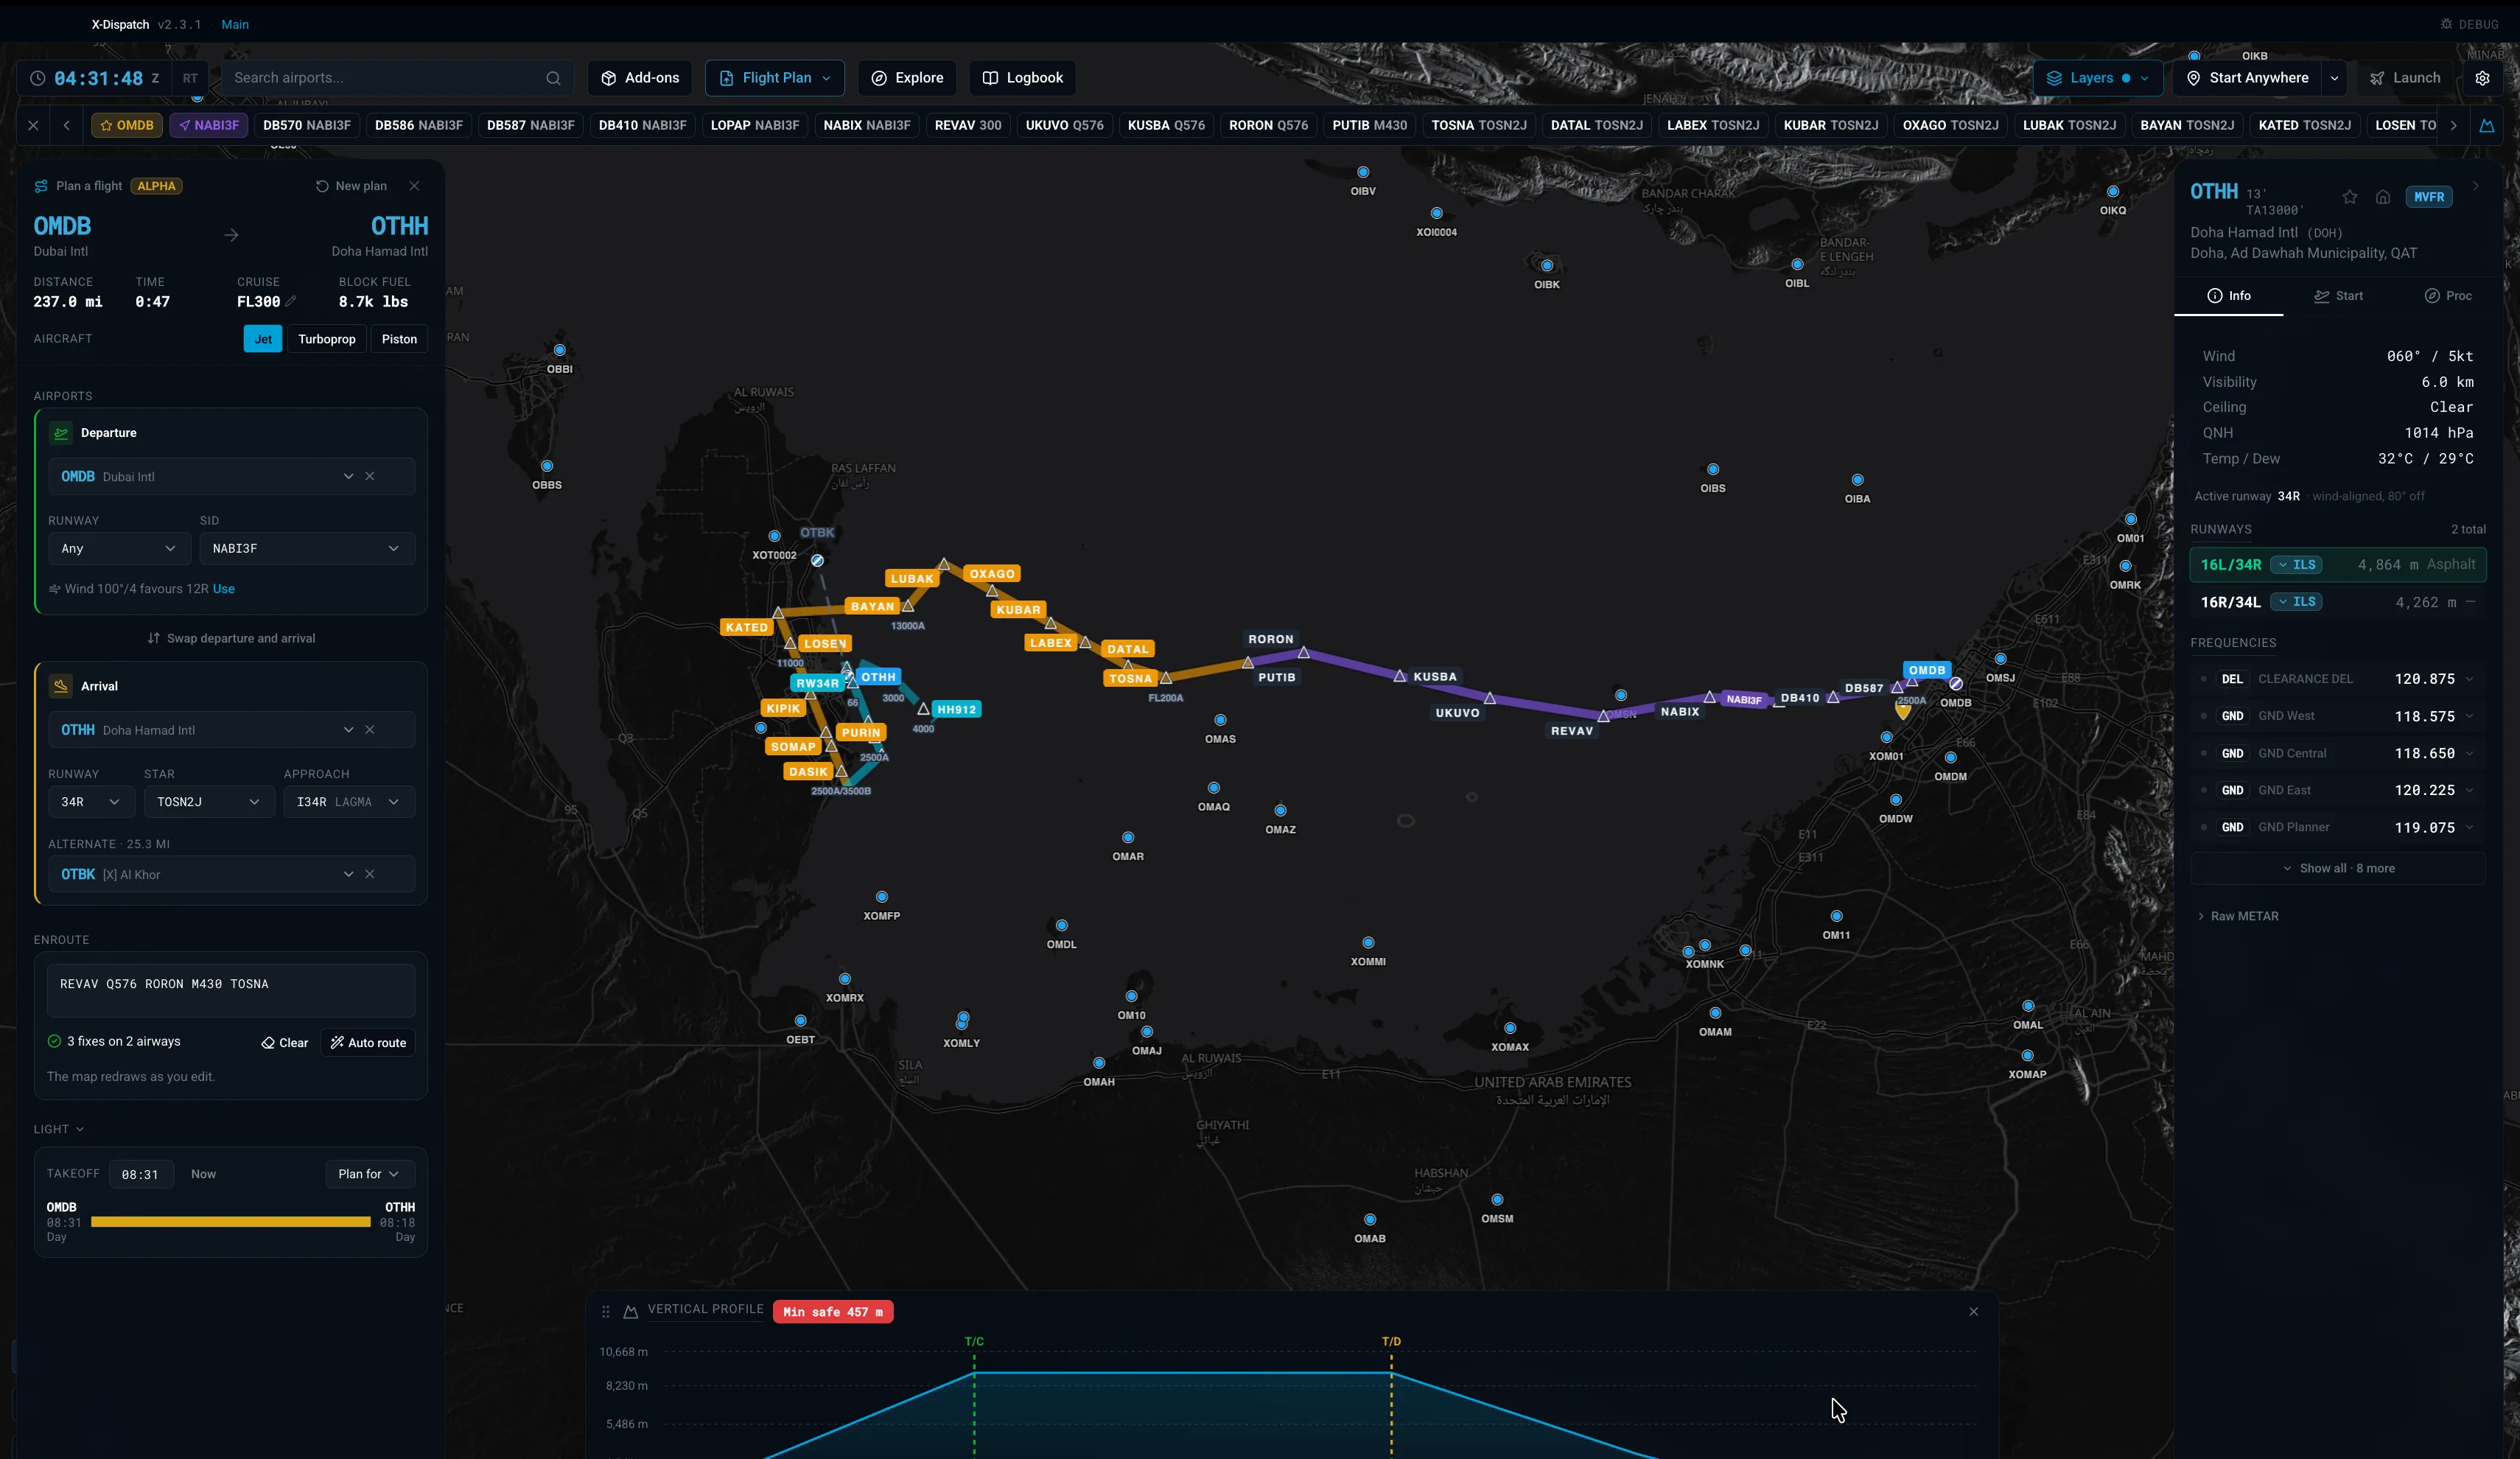Expand Start Anywhere options chevron
Image resolution: width=2520 pixels, height=1459 pixels.
click(2334, 78)
